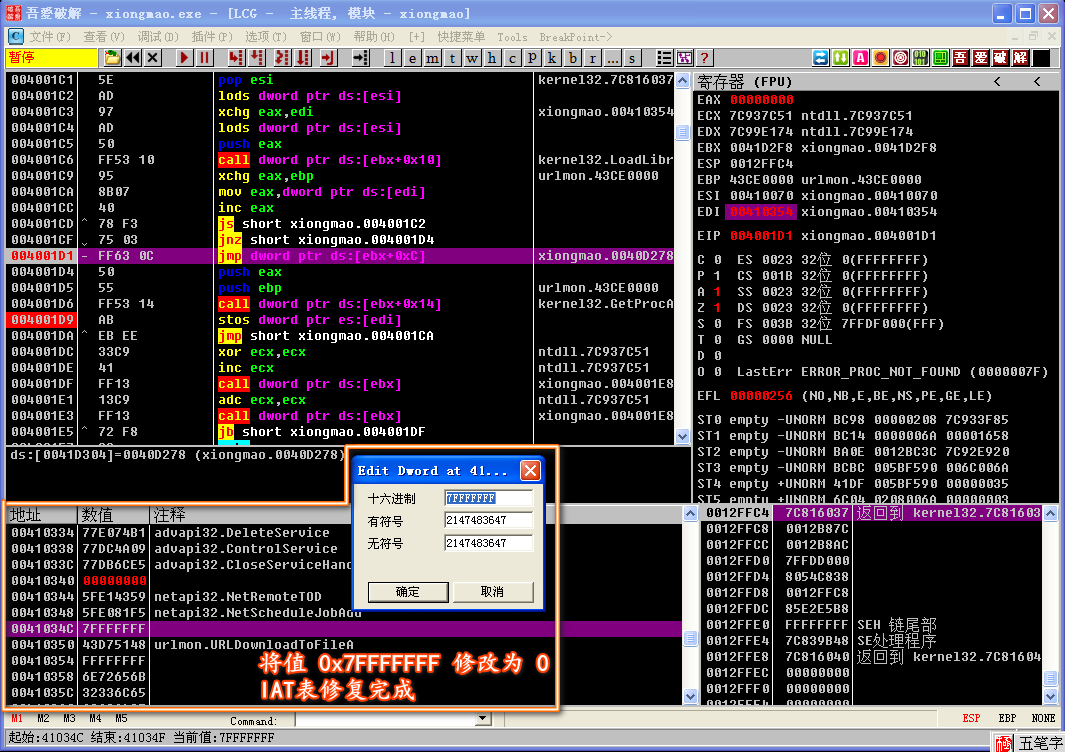Open the Command box dropdown arrow
This screenshot has height=752, width=1065.
tap(483, 719)
